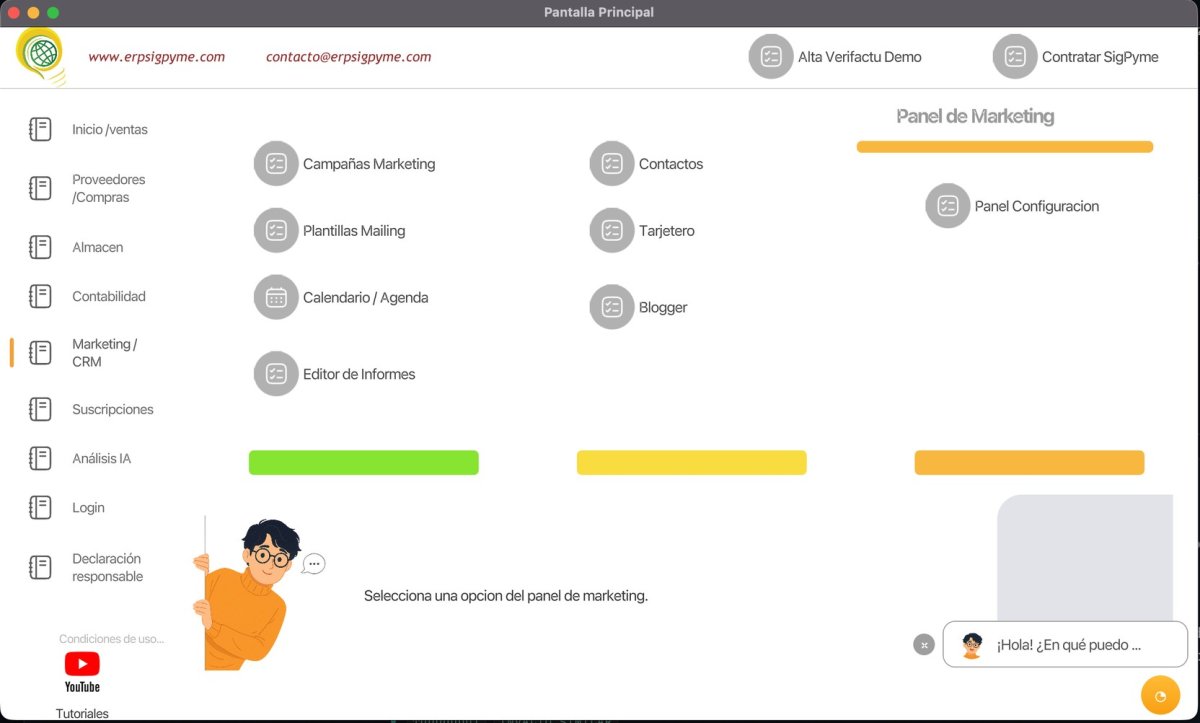Click the Contratar SigPyme label
1200x723 pixels.
pyautogui.click(x=1100, y=57)
